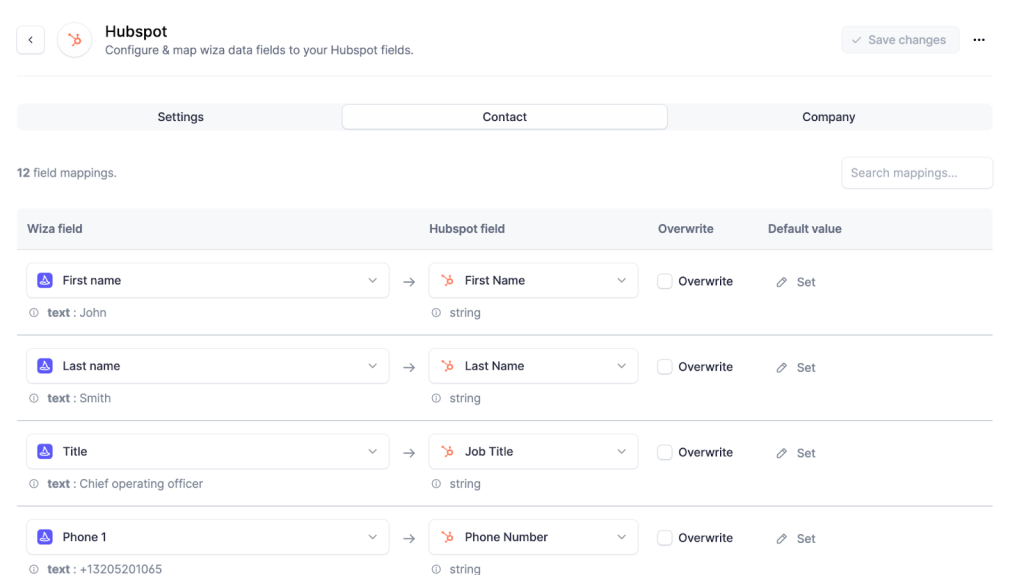Click Hubspot icon in Phone Number field
This screenshot has width=1024, height=575.
(x=447, y=537)
